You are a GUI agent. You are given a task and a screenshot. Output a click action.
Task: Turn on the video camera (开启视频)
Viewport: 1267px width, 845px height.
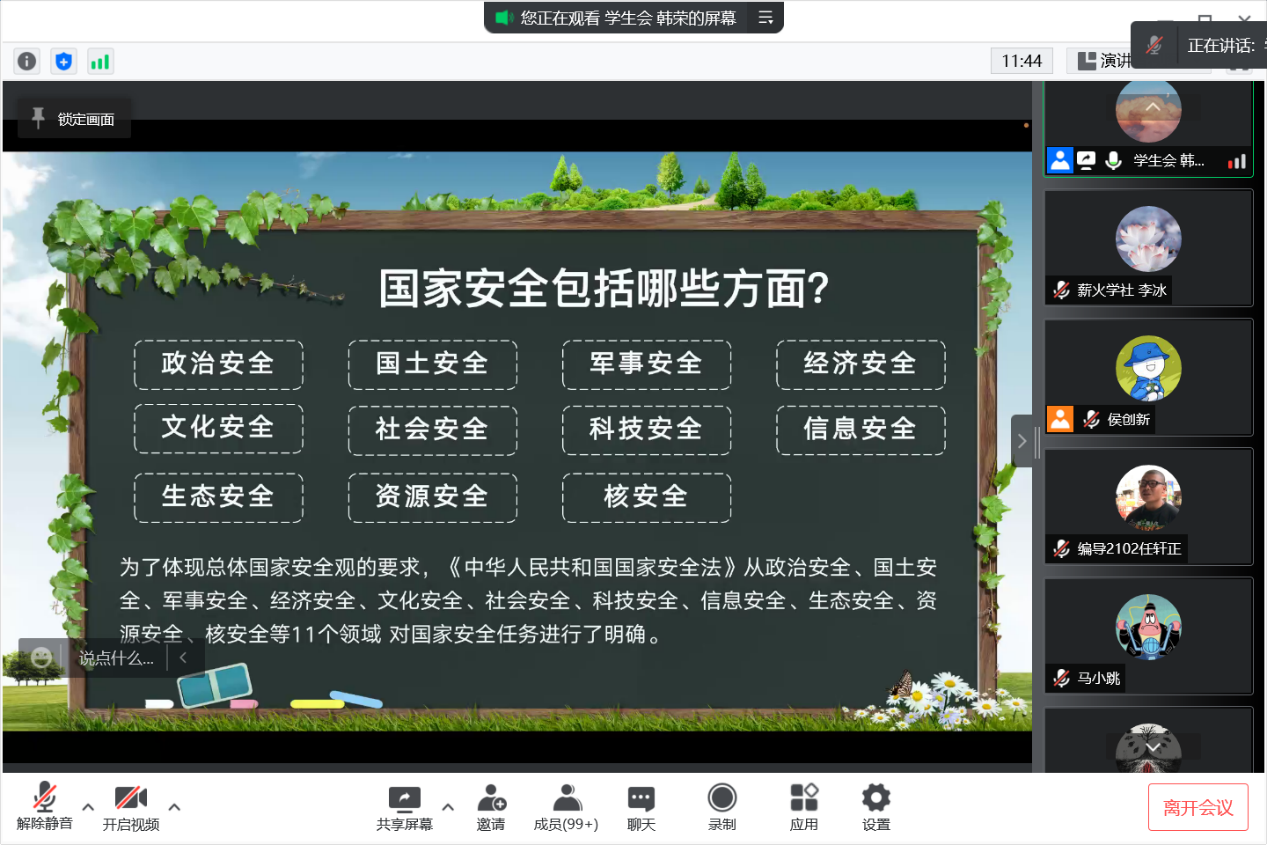pyautogui.click(x=131, y=807)
